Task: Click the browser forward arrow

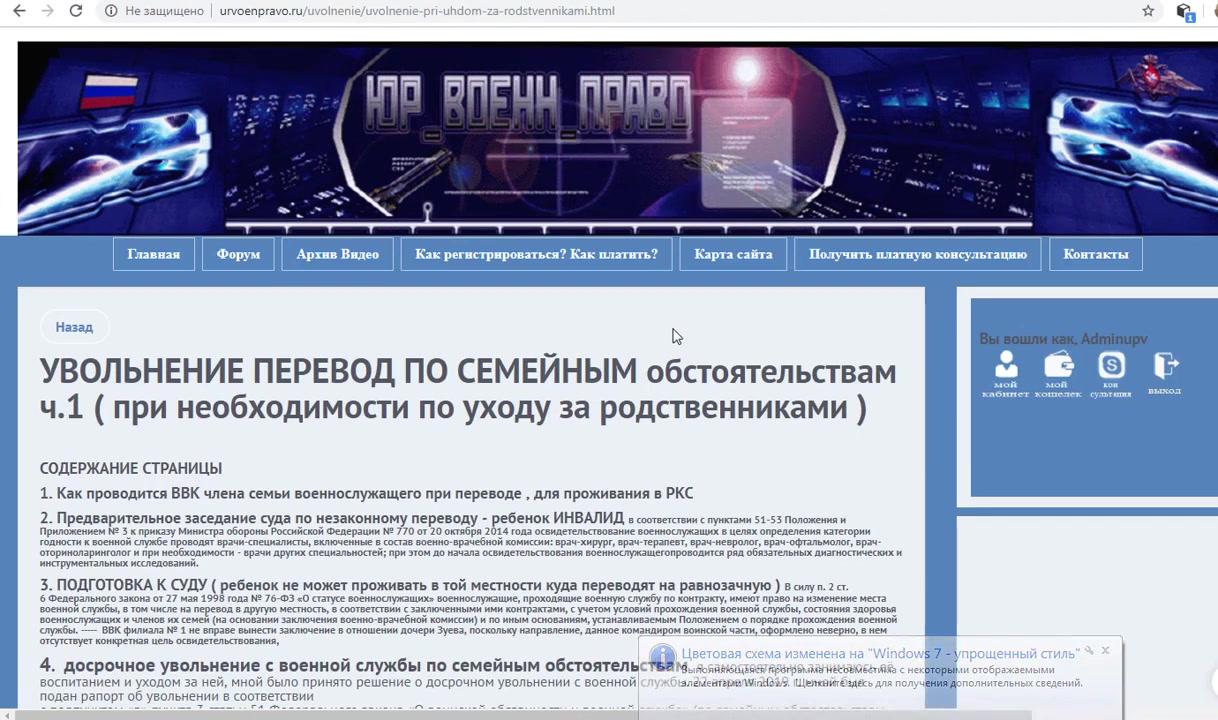Action: [x=47, y=11]
